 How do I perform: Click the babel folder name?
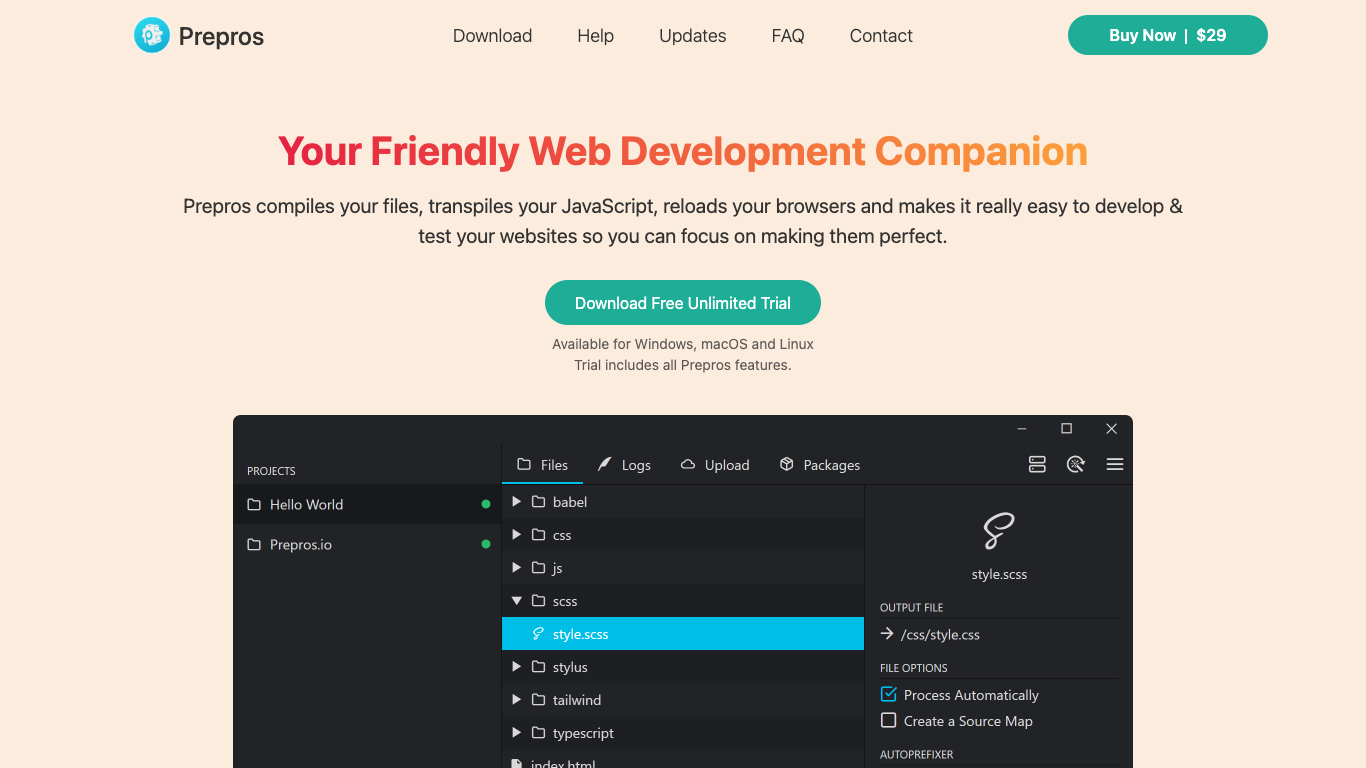click(x=570, y=502)
